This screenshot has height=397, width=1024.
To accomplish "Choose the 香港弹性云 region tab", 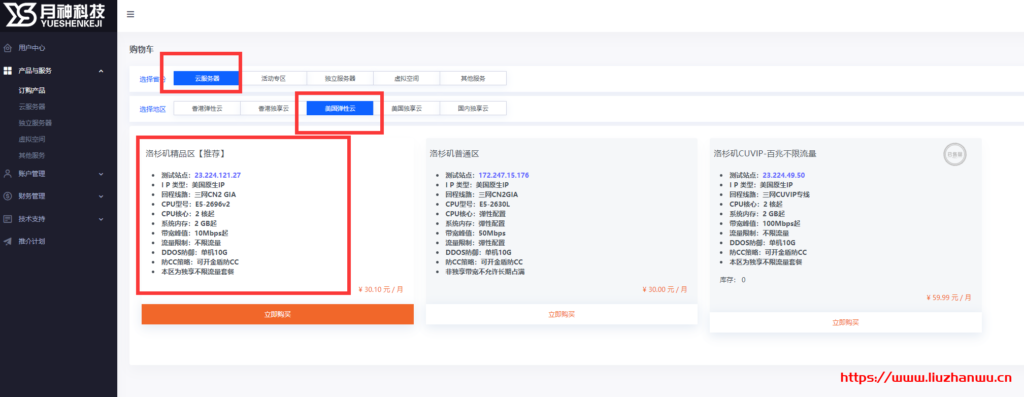I will [x=207, y=108].
